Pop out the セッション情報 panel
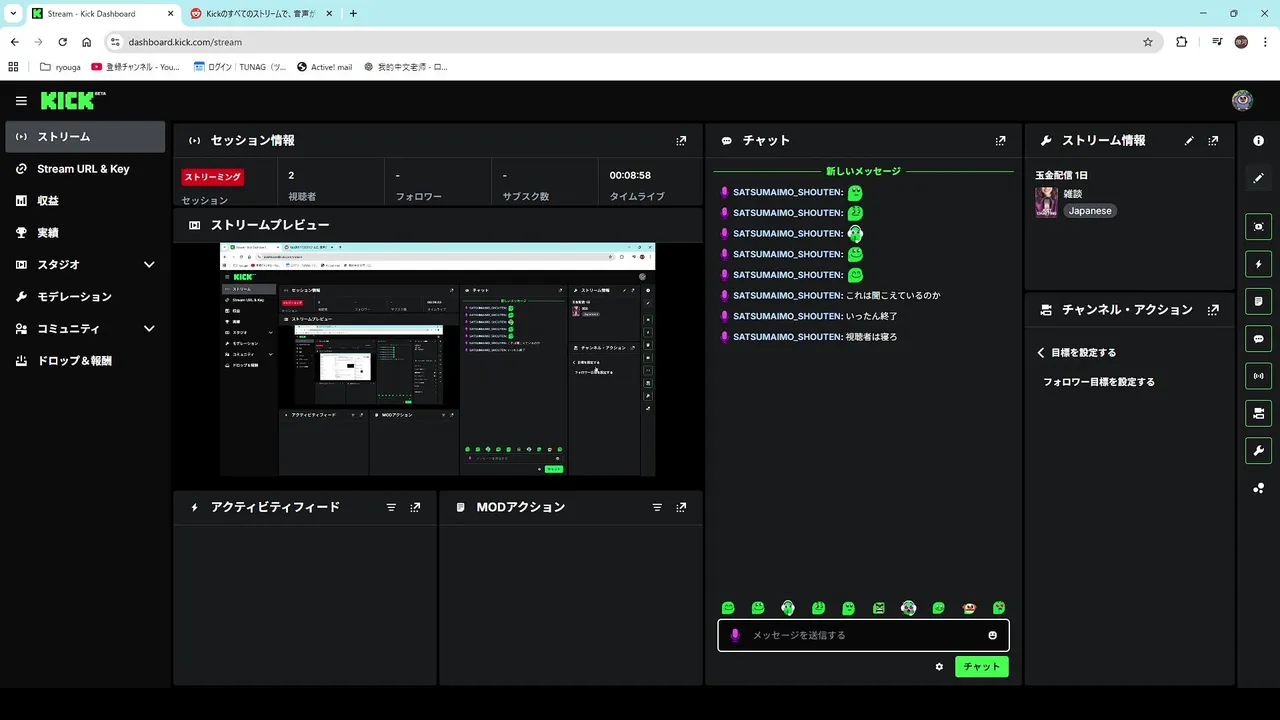1280x720 pixels. pos(681,141)
